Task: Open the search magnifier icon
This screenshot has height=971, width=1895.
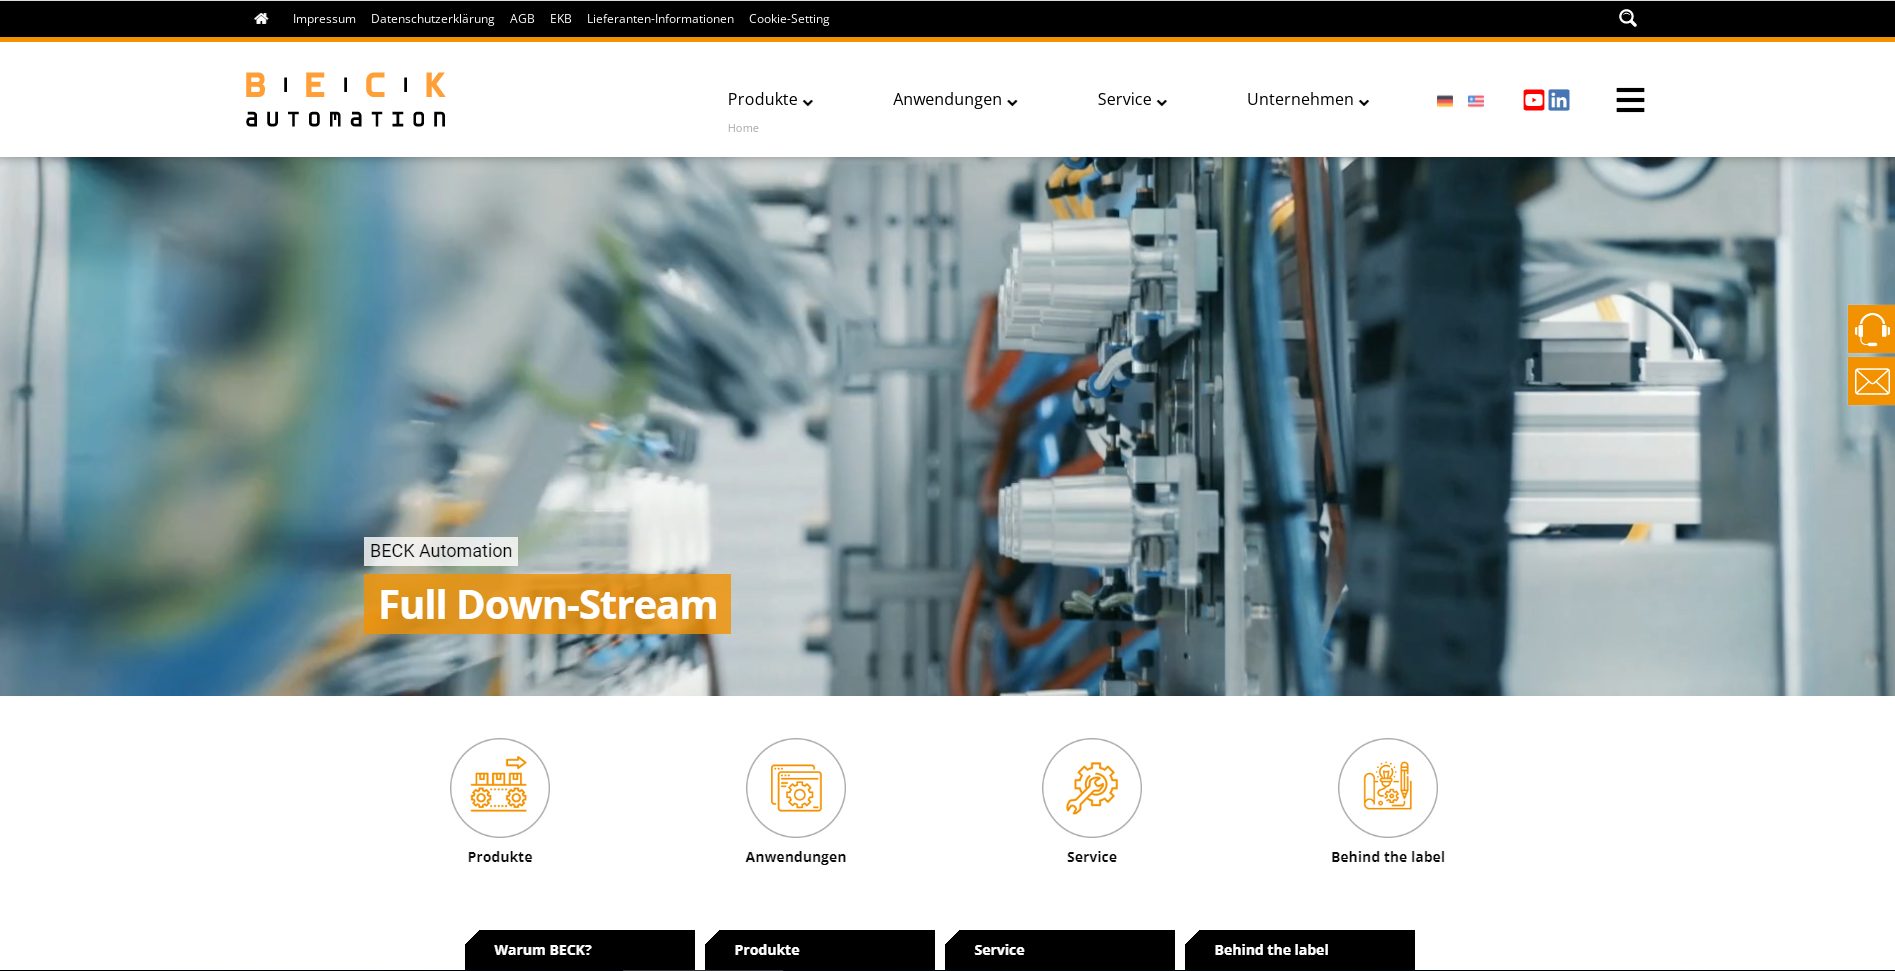Action: [1627, 17]
